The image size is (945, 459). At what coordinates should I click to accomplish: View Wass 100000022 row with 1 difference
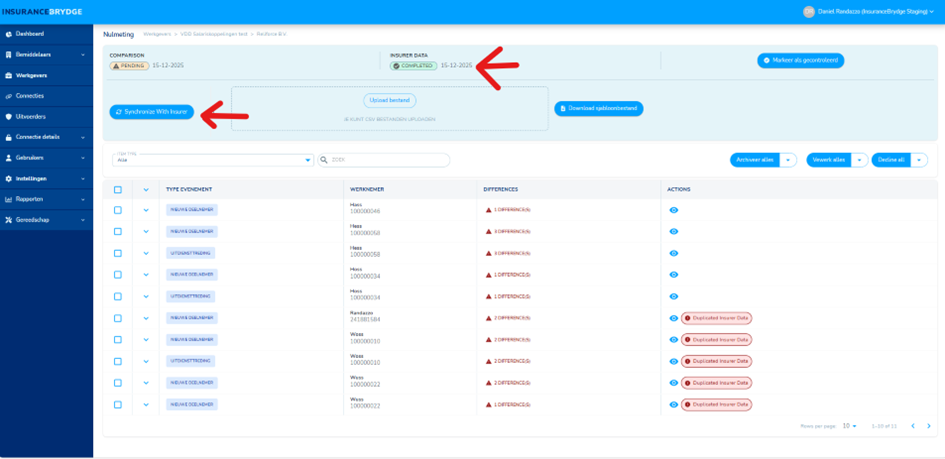(674, 405)
